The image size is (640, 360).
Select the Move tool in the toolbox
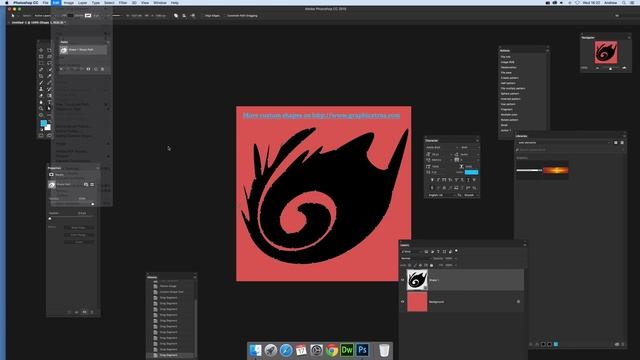coord(41,51)
